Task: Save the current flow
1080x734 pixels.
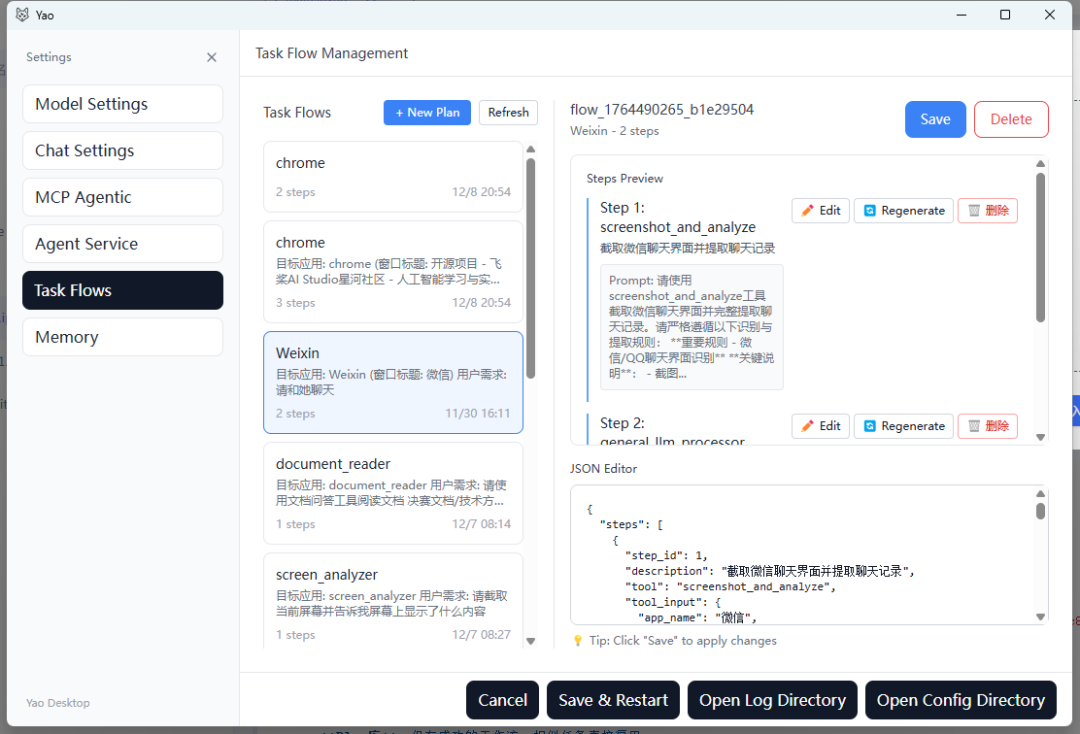Action: pos(935,119)
